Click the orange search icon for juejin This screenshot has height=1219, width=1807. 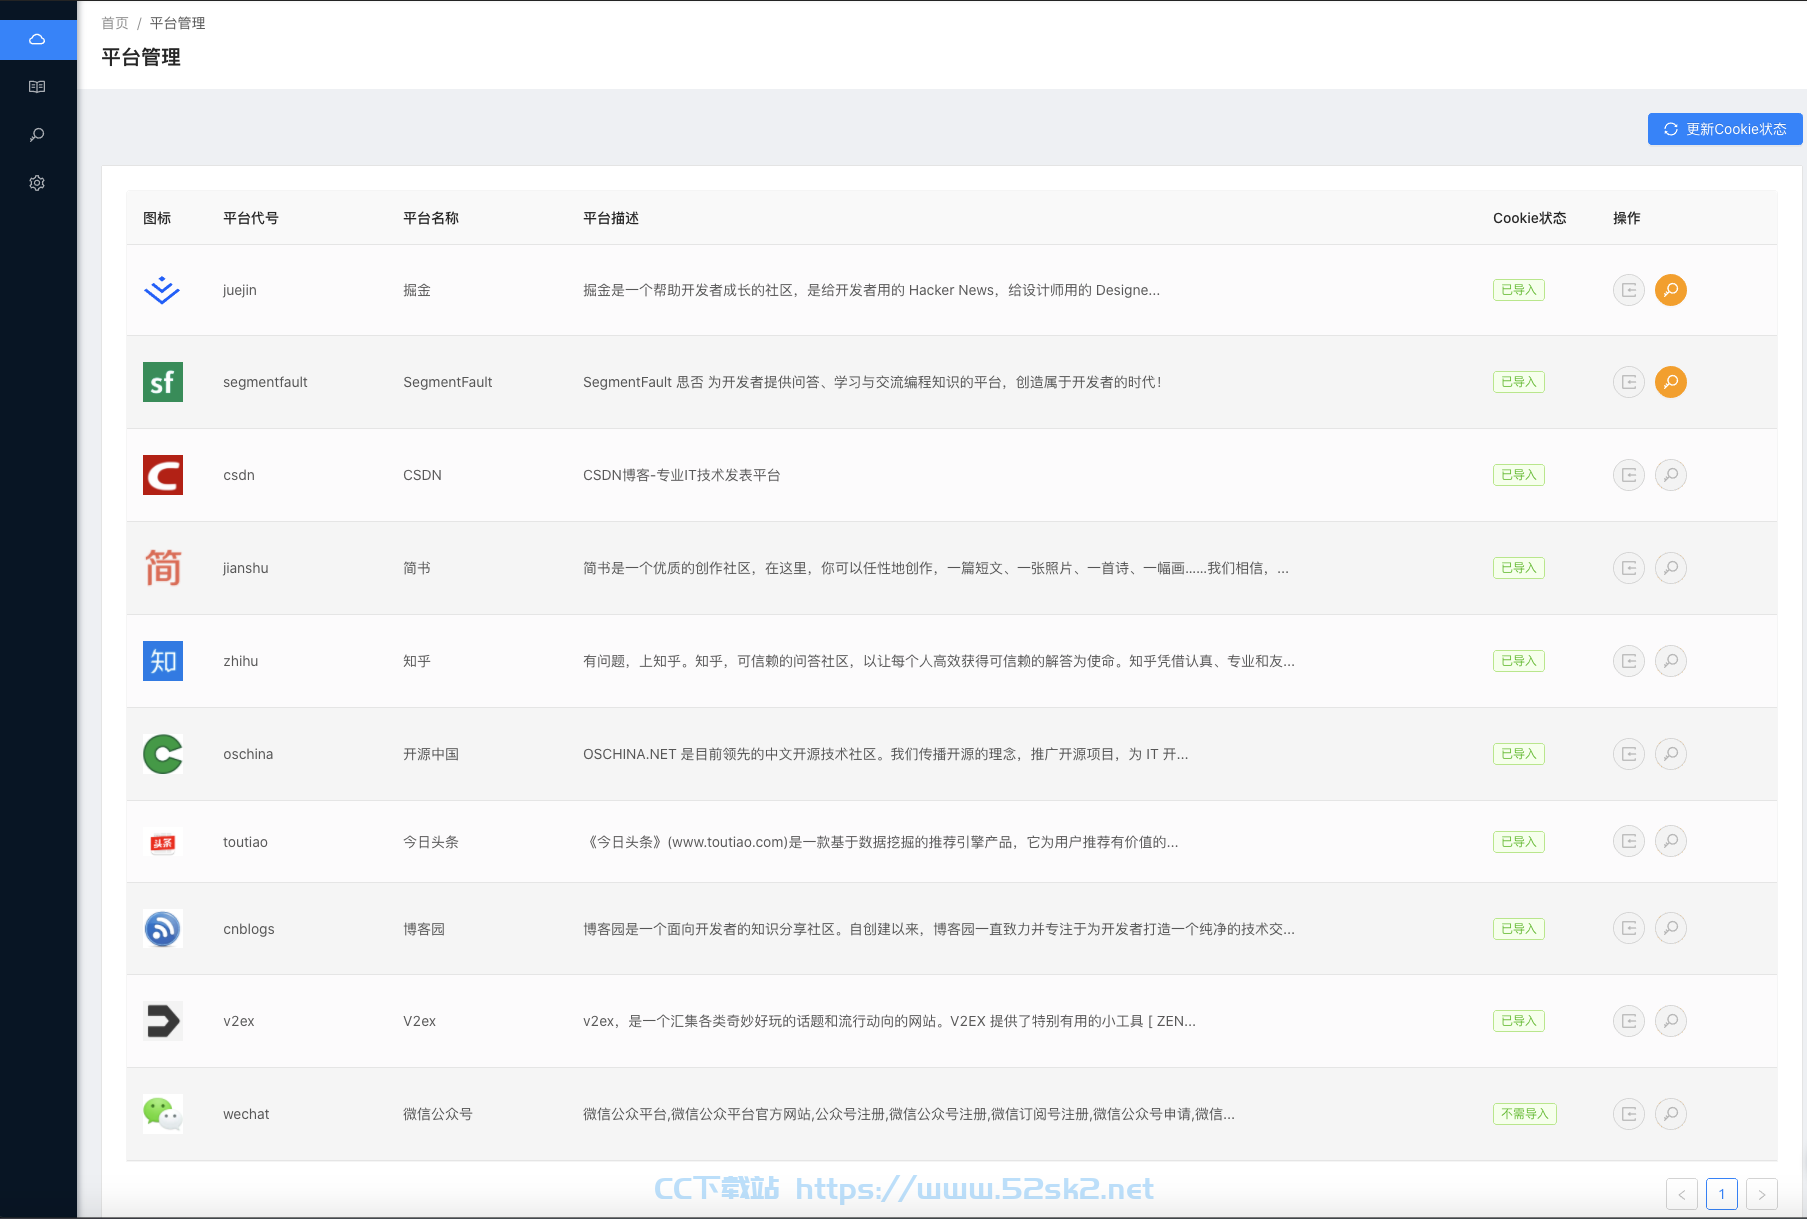click(1671, 290)
